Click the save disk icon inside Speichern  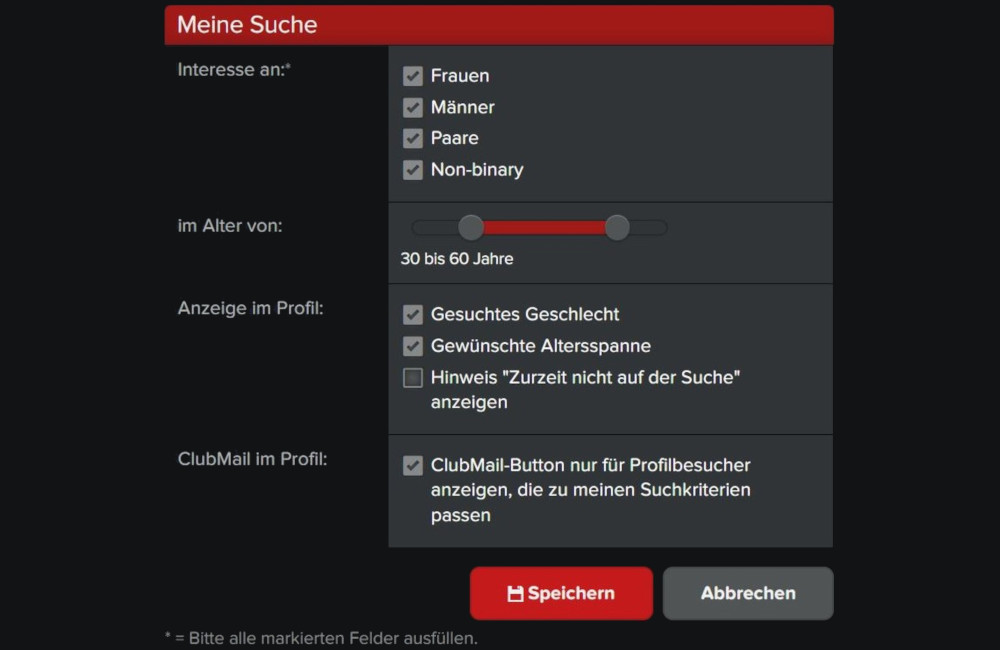514,592
